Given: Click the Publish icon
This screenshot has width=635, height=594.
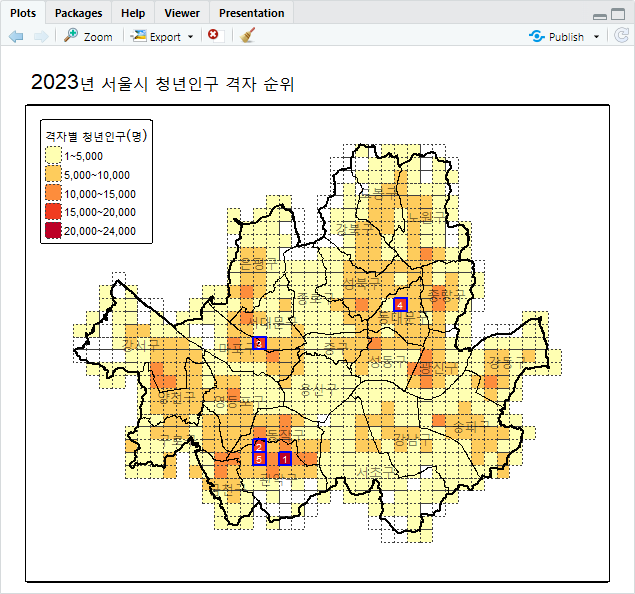Looking at the screenshot, I should [x=537, y=36].
